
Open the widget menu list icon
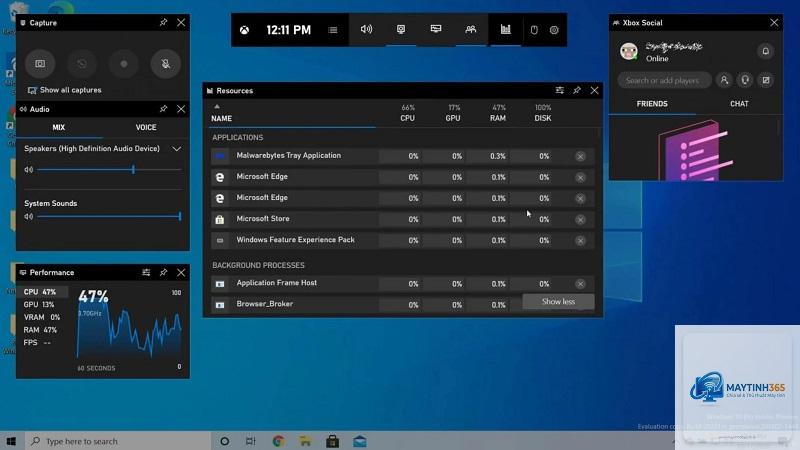(x=333, y=30)
